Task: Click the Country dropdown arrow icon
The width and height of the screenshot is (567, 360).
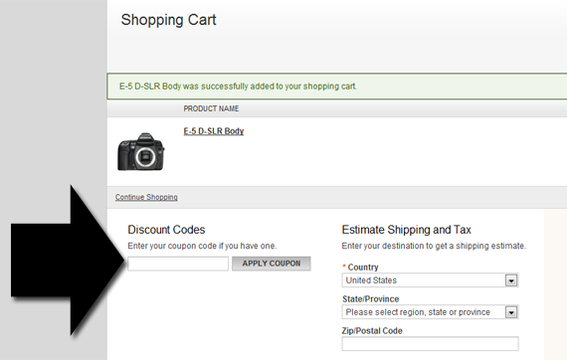Action: pos(511,280)
